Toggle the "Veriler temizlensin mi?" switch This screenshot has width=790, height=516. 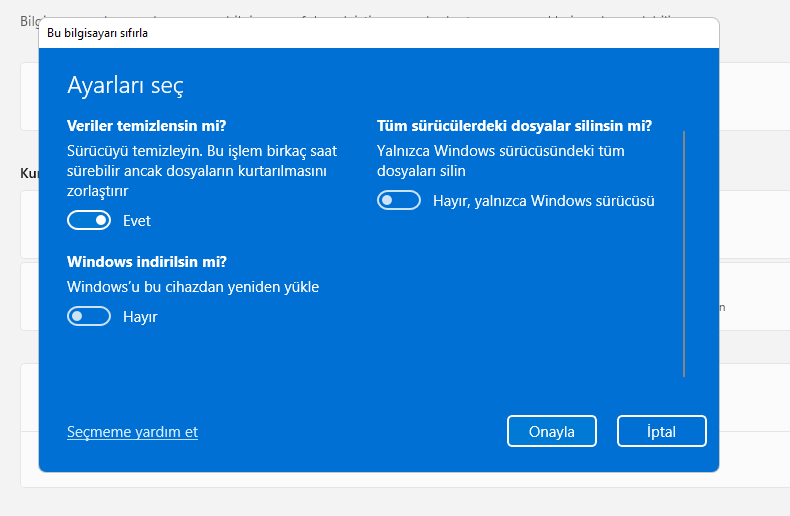[88, 220]
